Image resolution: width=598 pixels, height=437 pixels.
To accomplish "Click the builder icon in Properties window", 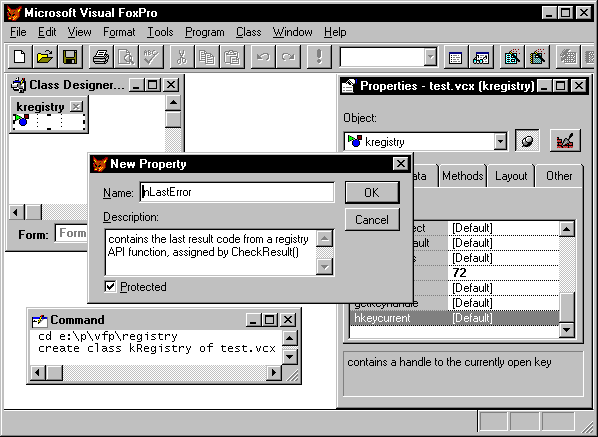I will (565, 141).
